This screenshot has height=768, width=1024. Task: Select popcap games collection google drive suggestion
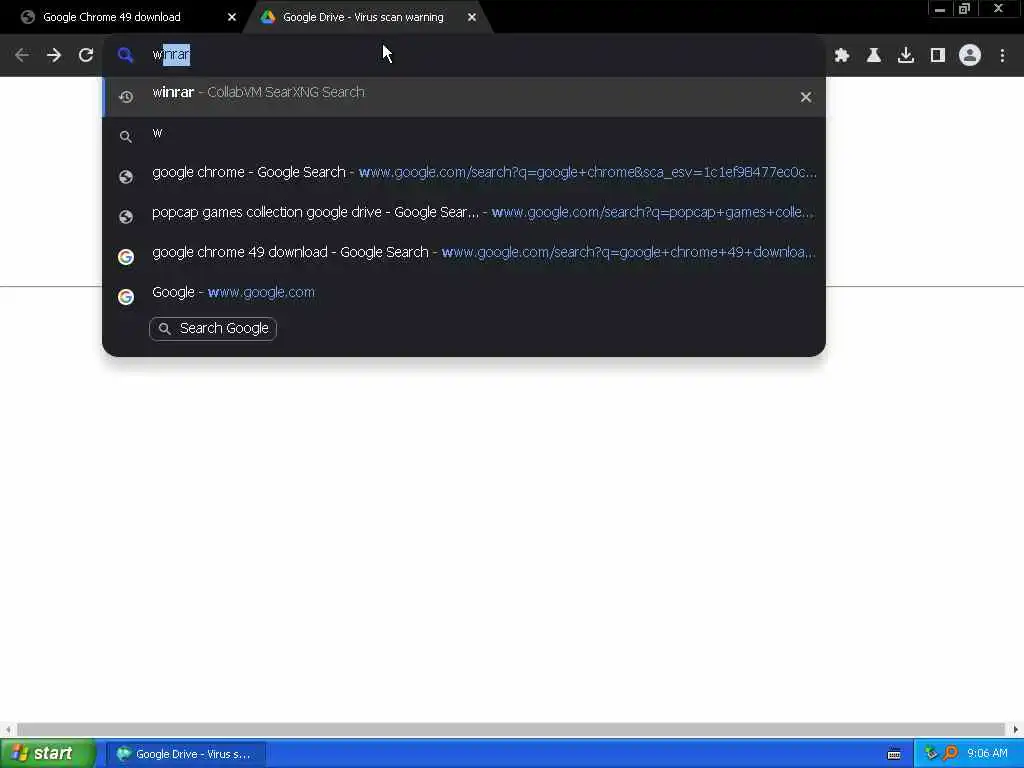pyautogui.click(x=464, y=216)
